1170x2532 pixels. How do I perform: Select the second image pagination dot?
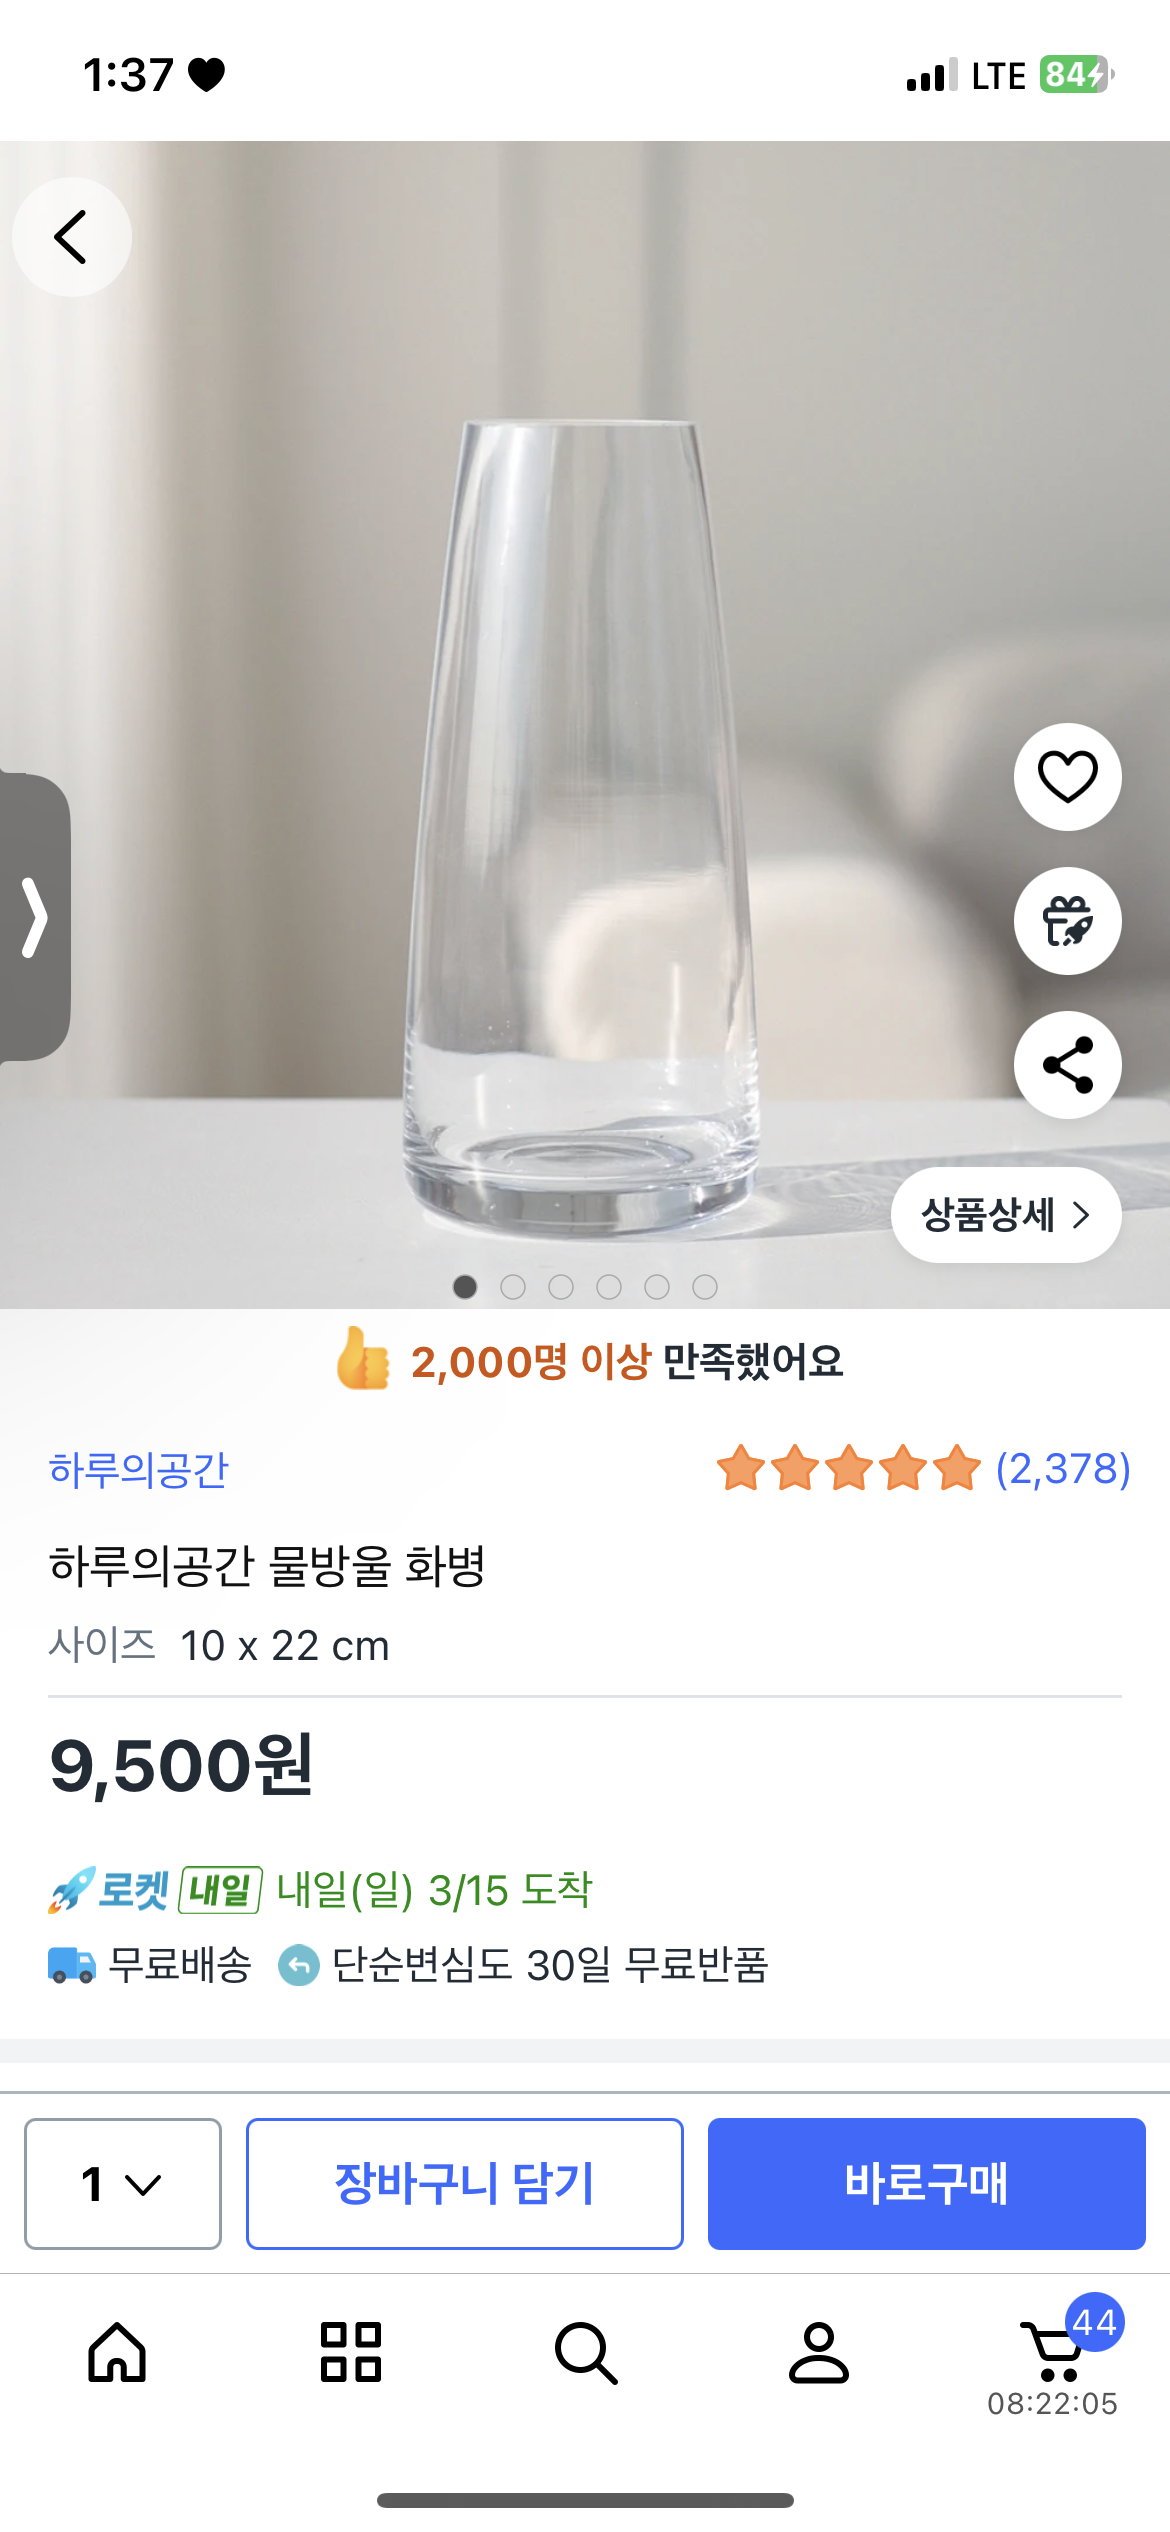coord(513,1287)
